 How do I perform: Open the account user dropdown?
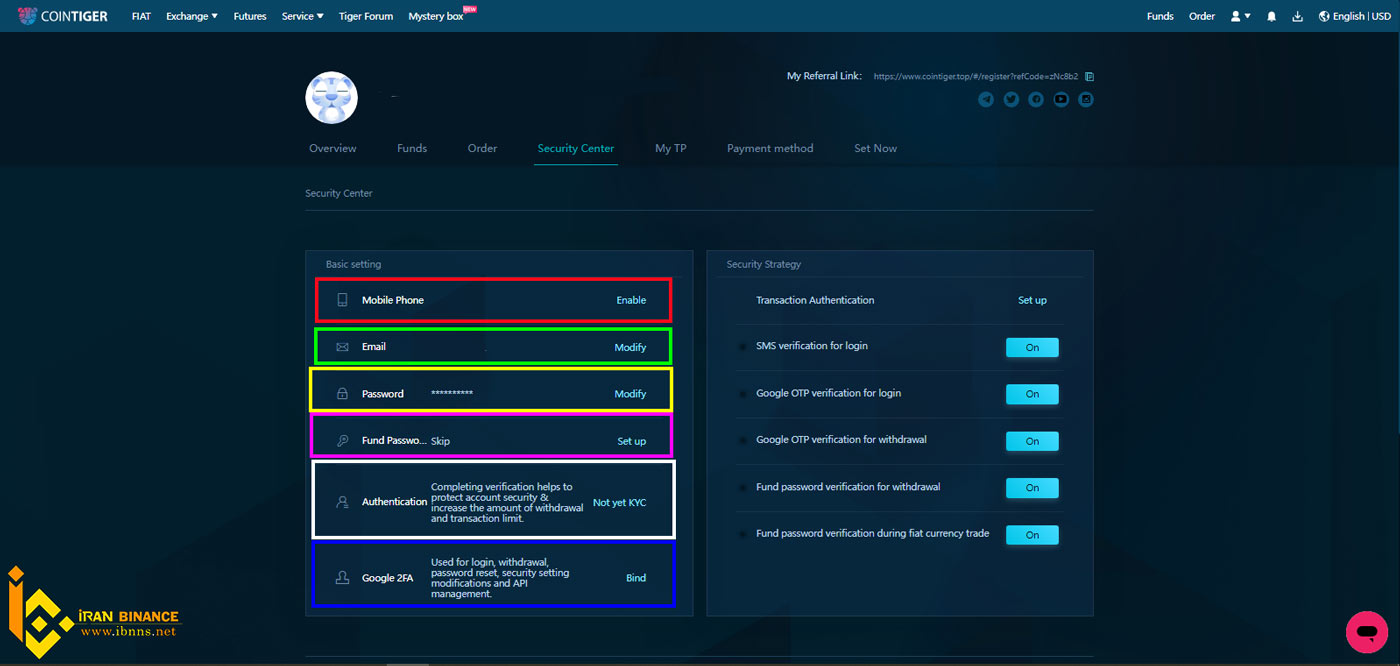click(x=1241, y=16)
